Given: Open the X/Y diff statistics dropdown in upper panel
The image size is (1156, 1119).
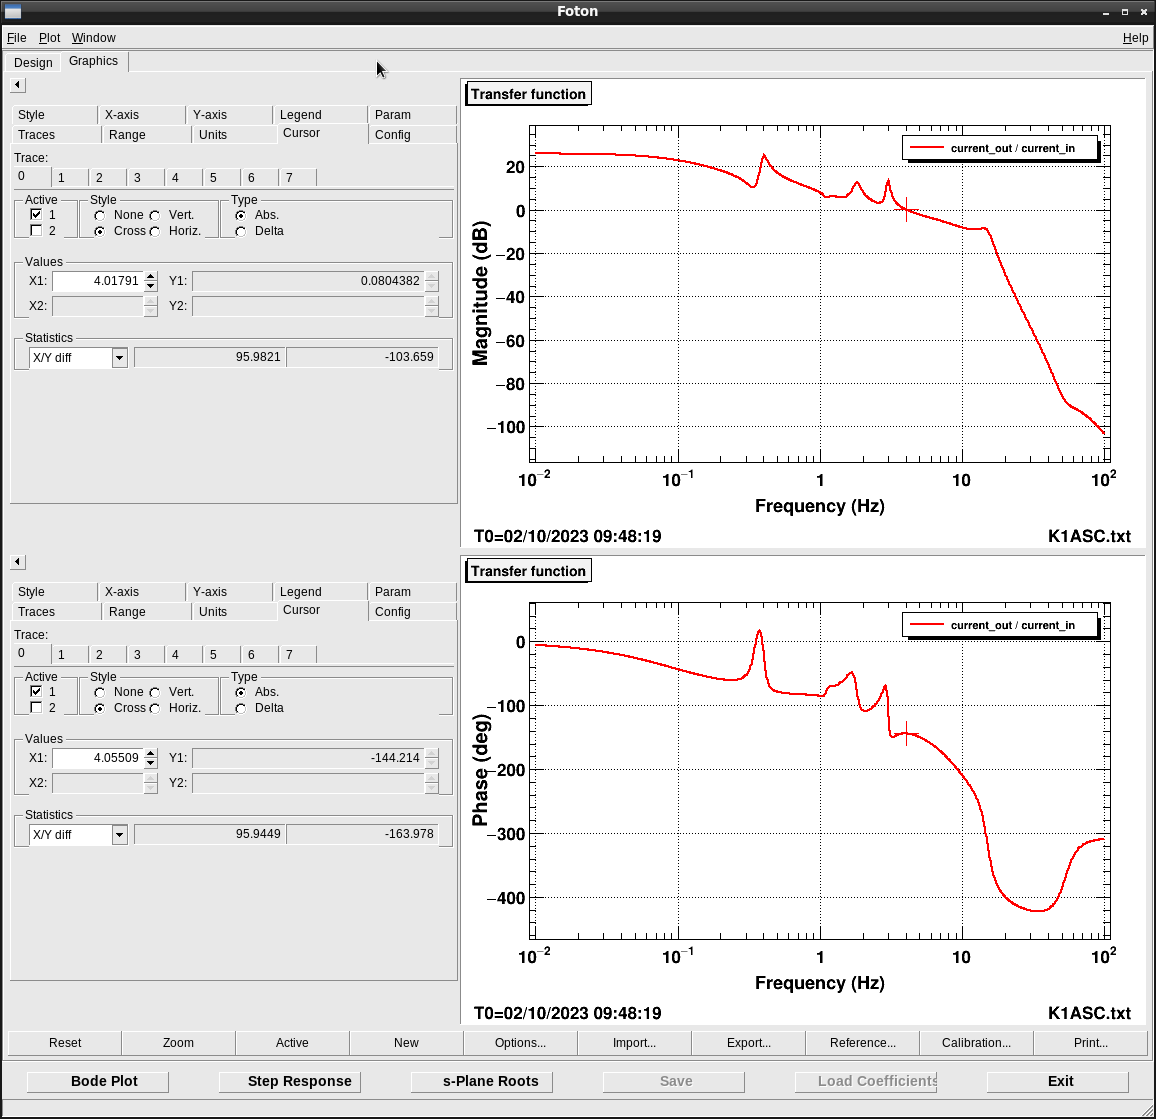Looking at the screenshot, I should click(120, 358).
